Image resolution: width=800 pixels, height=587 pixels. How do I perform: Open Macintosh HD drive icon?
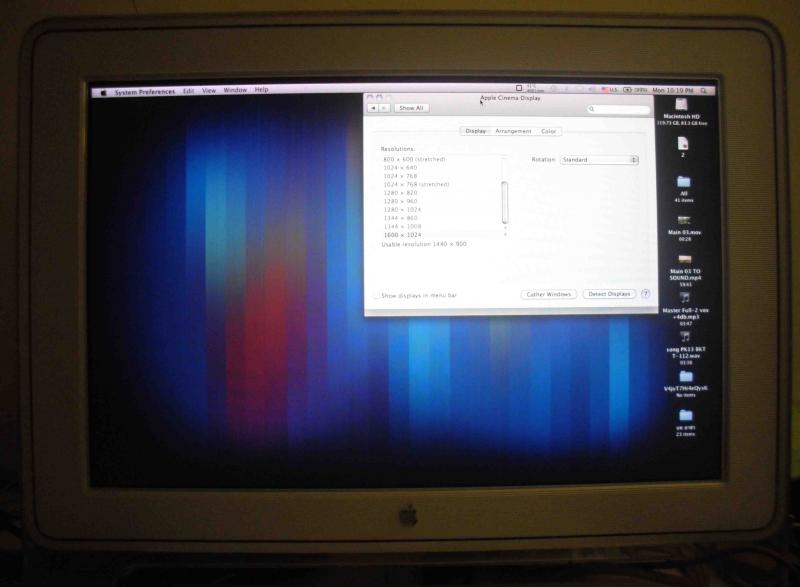pos(681,104)
